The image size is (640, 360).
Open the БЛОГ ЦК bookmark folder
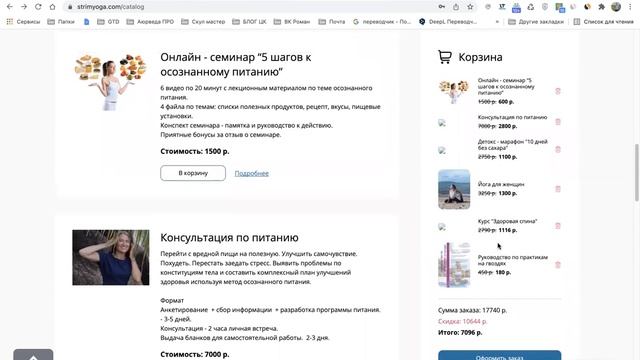[249, 22]
